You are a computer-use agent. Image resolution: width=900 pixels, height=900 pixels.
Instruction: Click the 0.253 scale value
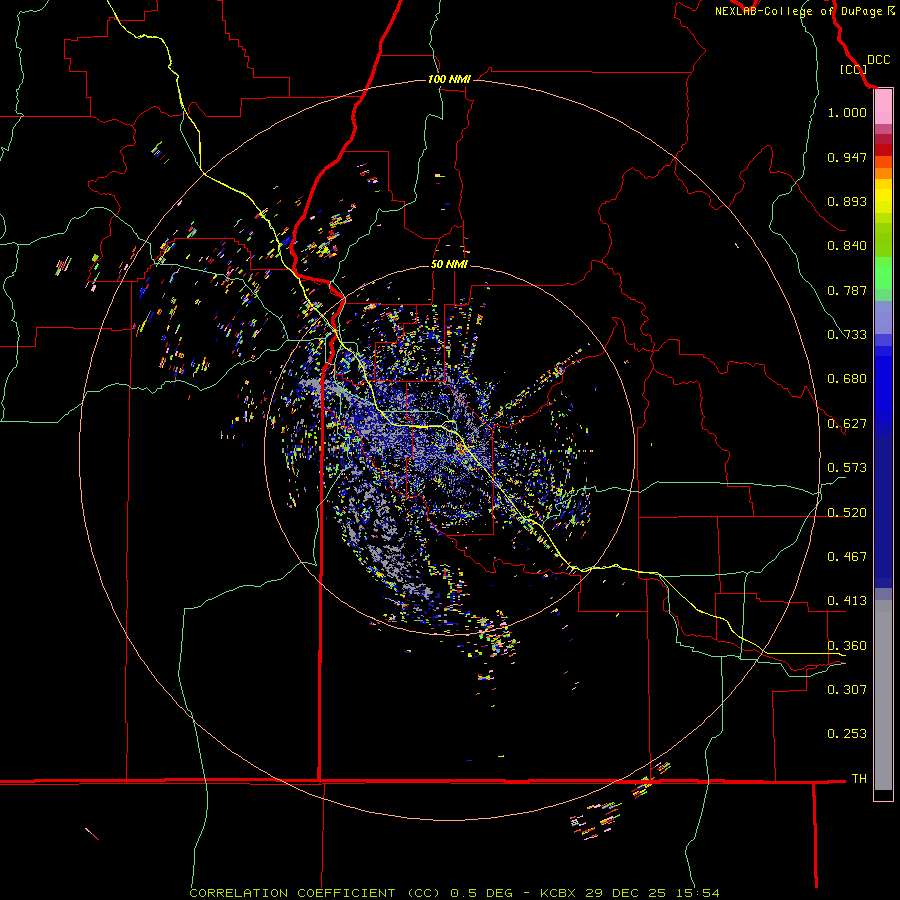coord(847,734)
